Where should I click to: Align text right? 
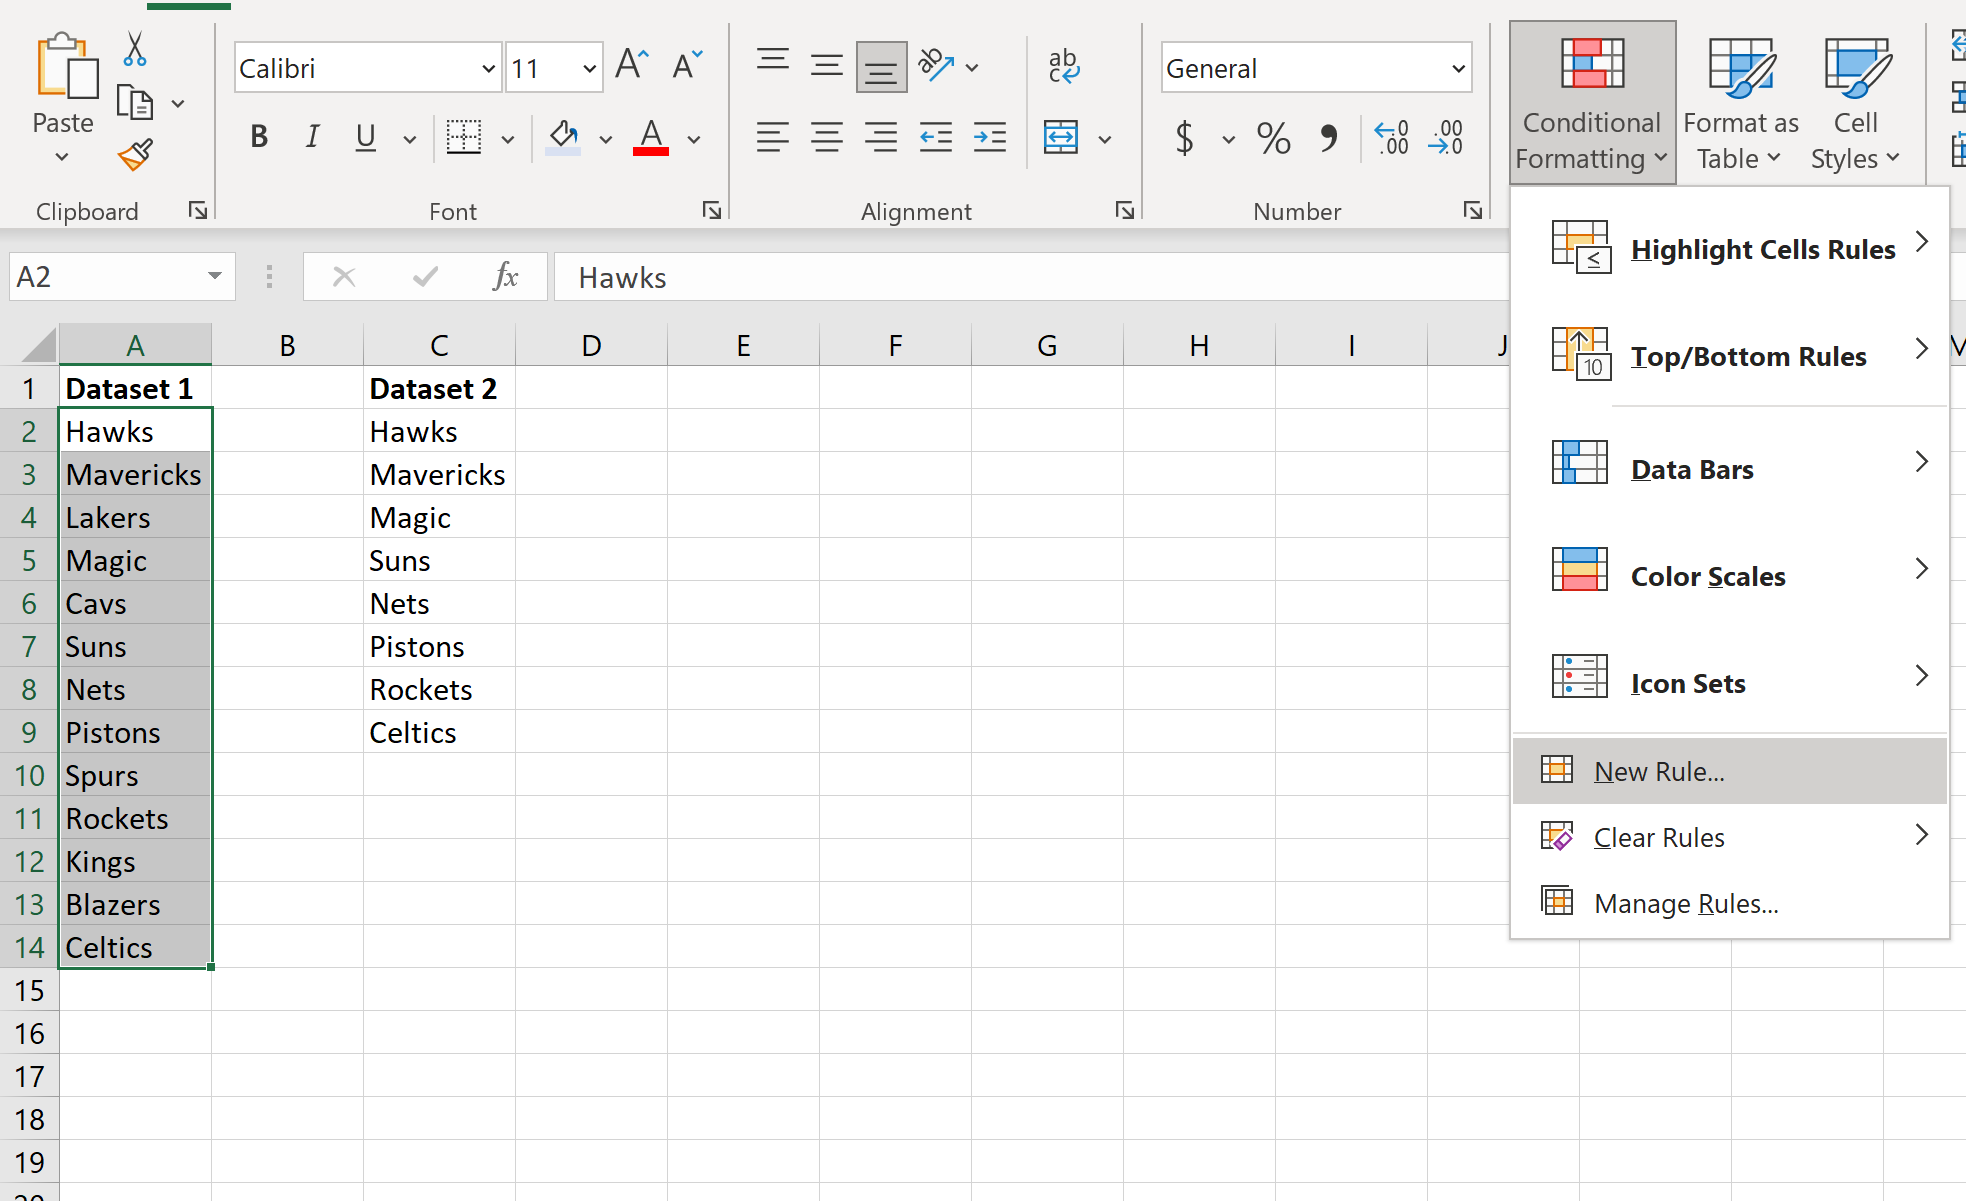(x=881, y=137)
